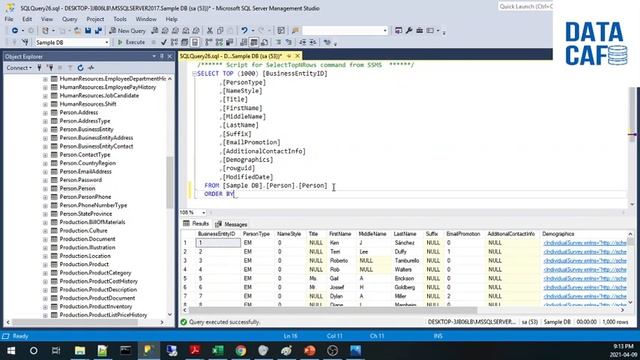This screenshot has width=640, height=360.
Task: Click the Disconnect plug icon in Object Explorer
Action: 50,68
